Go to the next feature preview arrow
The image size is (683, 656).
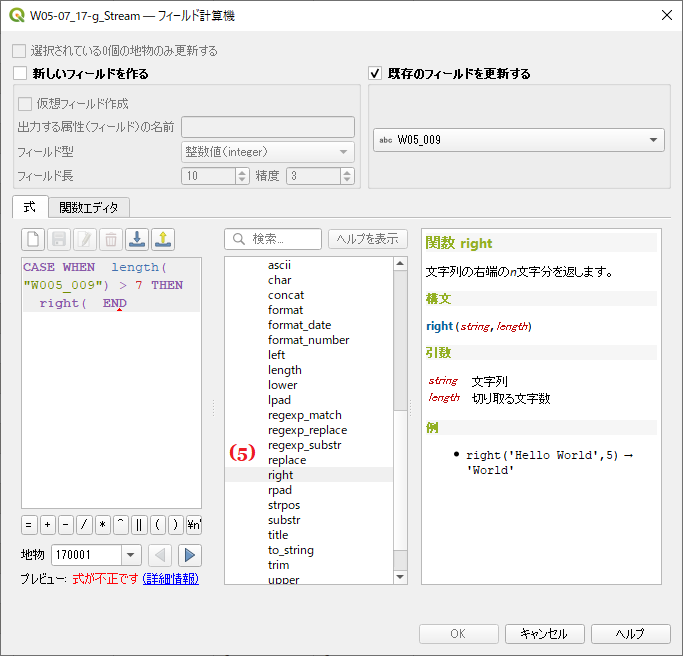tap(190, 555)
